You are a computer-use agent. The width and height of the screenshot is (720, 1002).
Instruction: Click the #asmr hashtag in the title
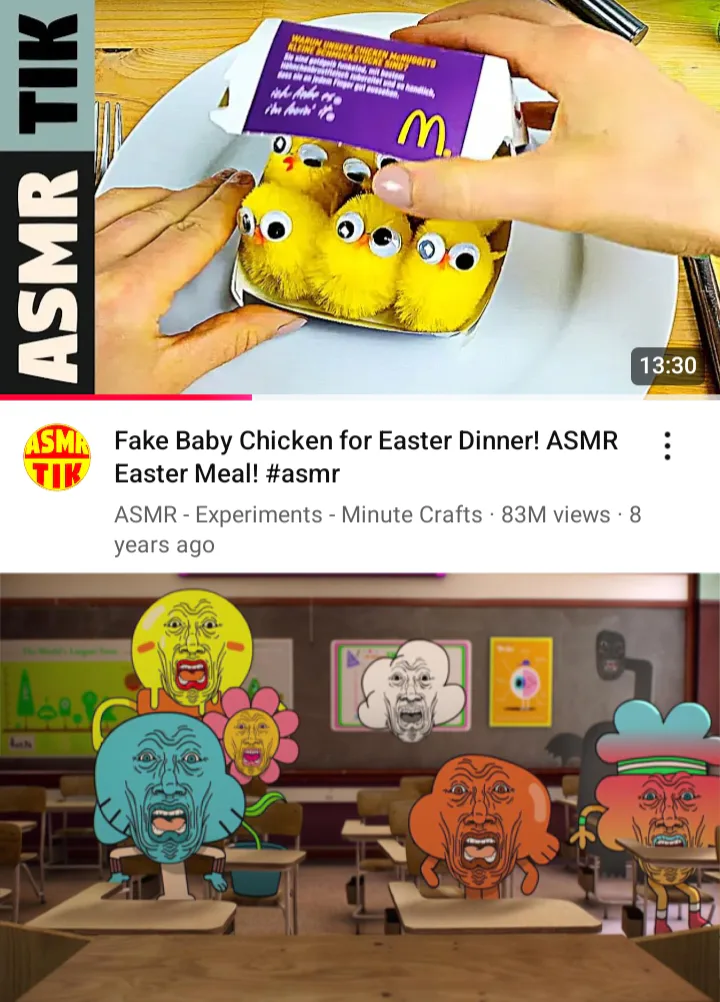[x=302, y=474]
